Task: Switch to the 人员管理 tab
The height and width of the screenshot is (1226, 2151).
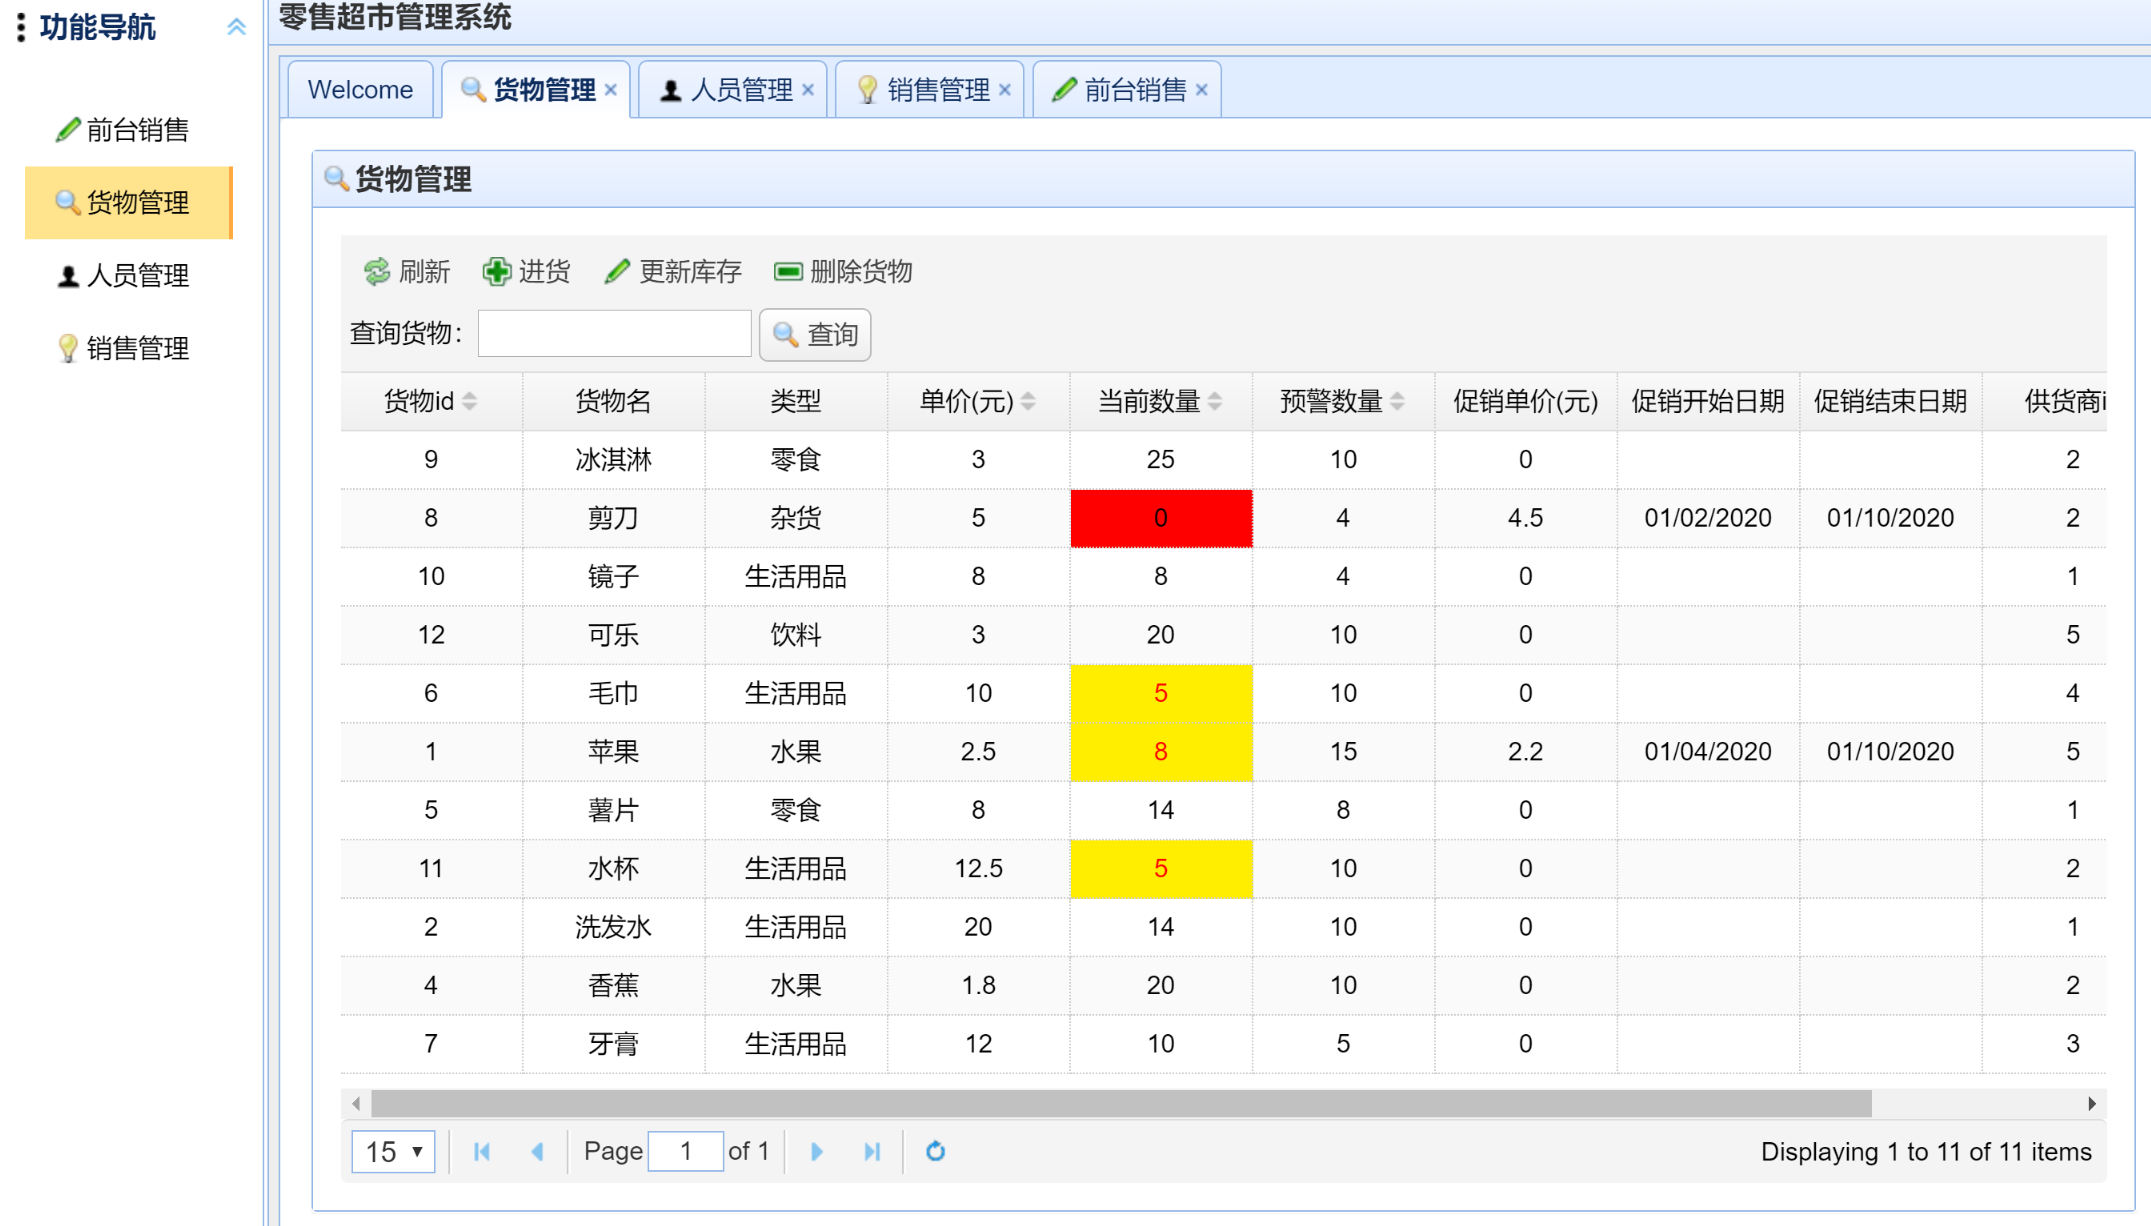Action: [x=741, y=90]
